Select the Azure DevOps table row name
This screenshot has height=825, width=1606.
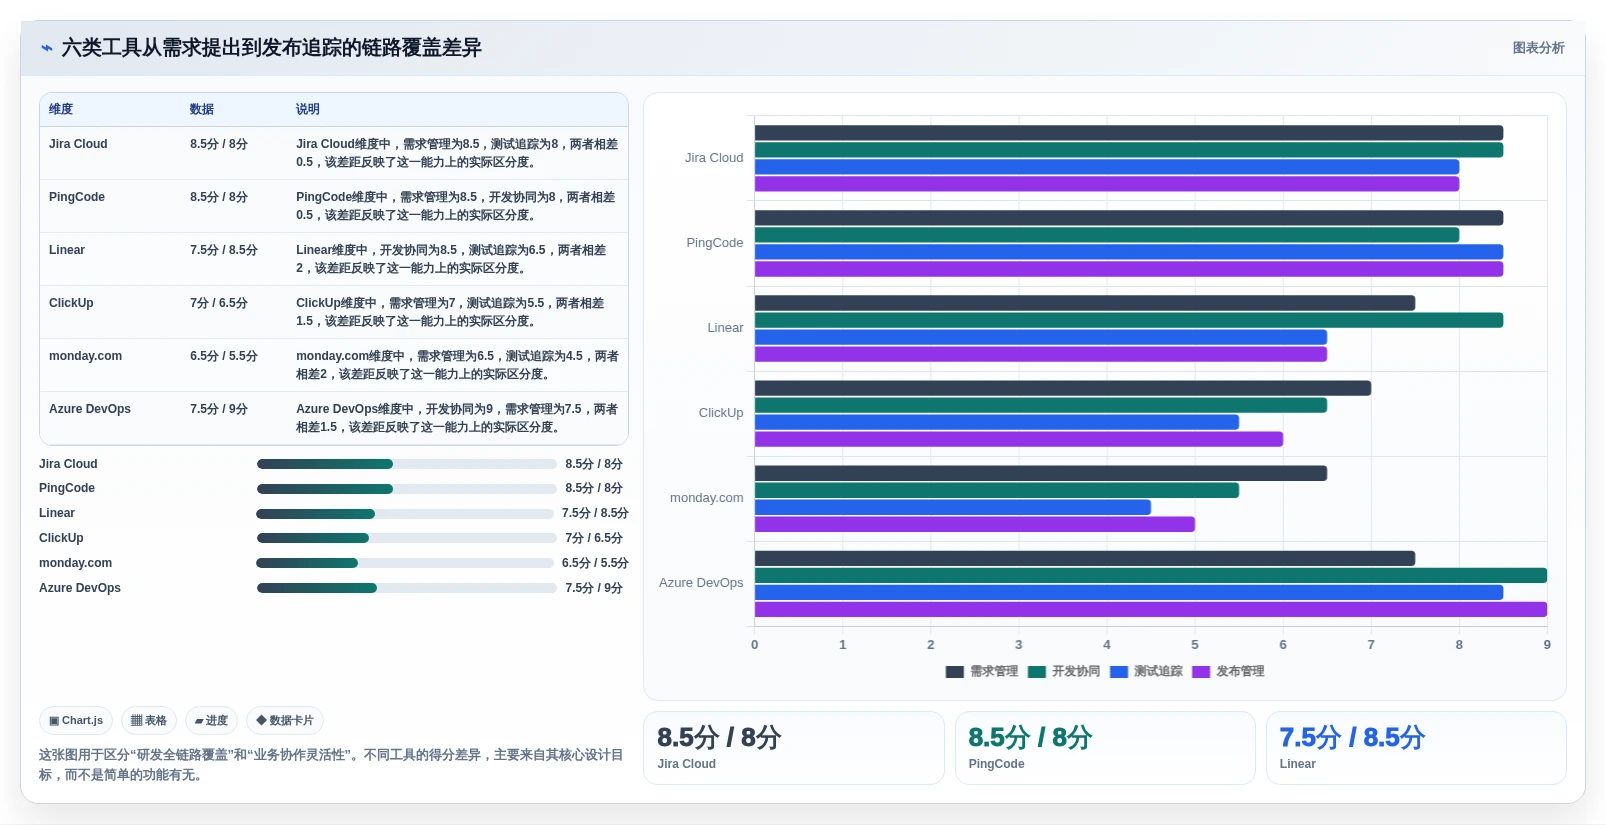(x=90, y=409)
